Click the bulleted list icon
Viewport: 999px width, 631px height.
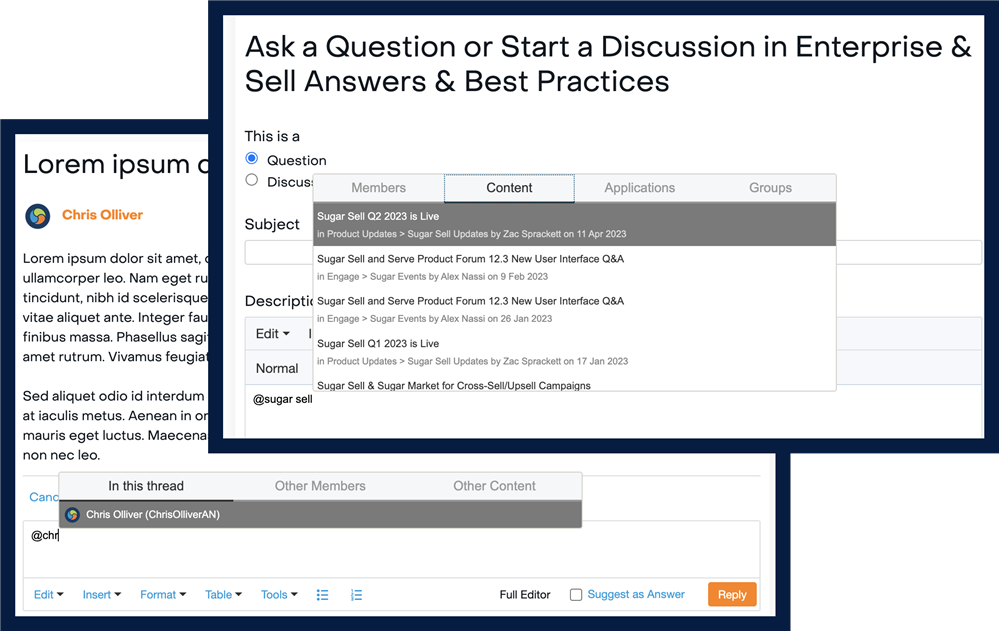coord(322,595)
